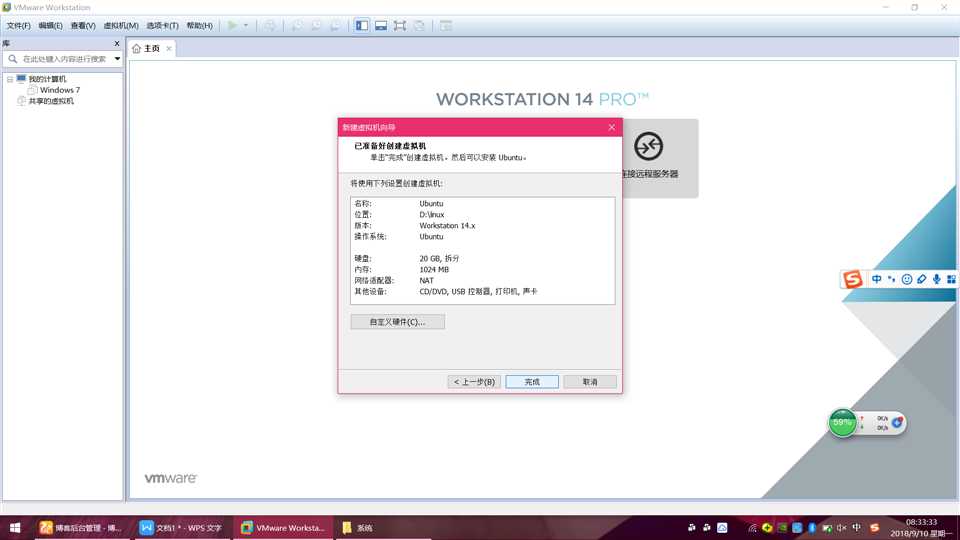The height and width of the screenshot is (540, 960).
Task: Open the Sogou toolbox grid icon
Action: pos(951,279)
